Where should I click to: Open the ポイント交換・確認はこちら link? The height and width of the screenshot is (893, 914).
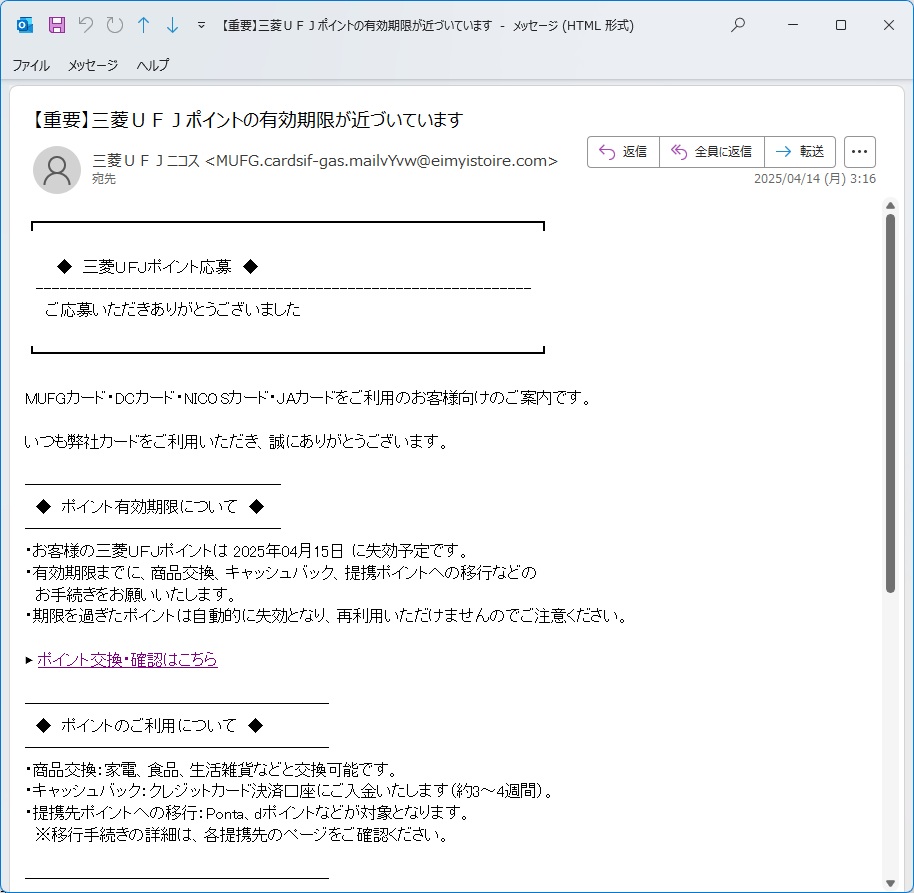[x=127, y=659]
